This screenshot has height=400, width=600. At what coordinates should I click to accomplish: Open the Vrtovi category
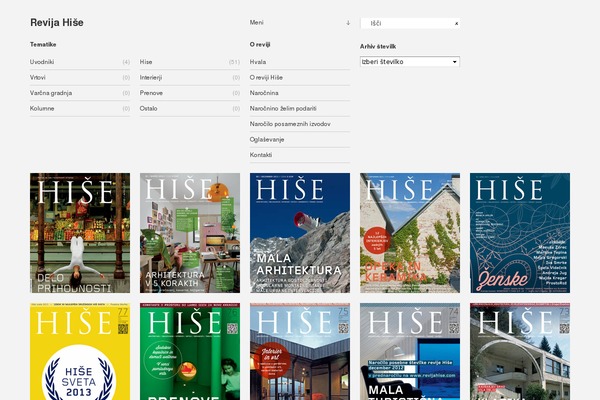[x=80, y=78]
